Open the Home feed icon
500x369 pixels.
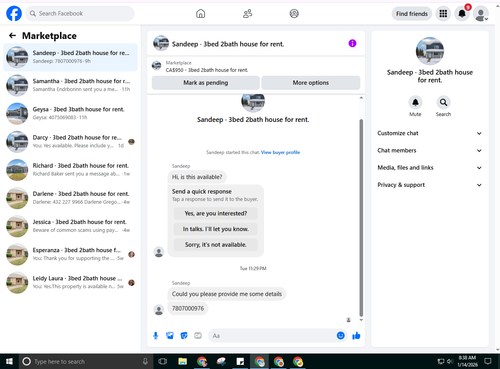(x=200, y=14)
